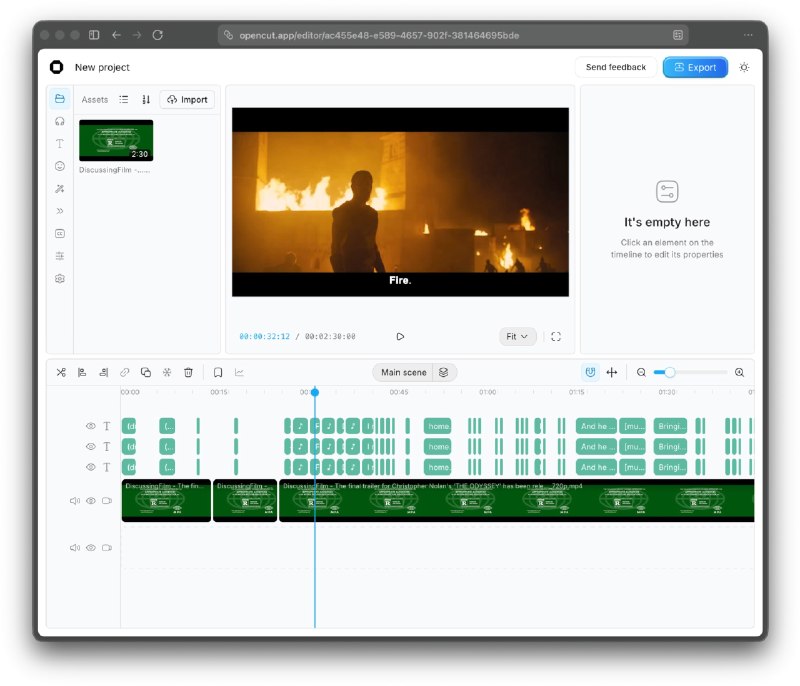The width and height of the screenshot is (800, 686).
Task: Toggle the ripple editing arrows icon
Action: pos(612,372)
